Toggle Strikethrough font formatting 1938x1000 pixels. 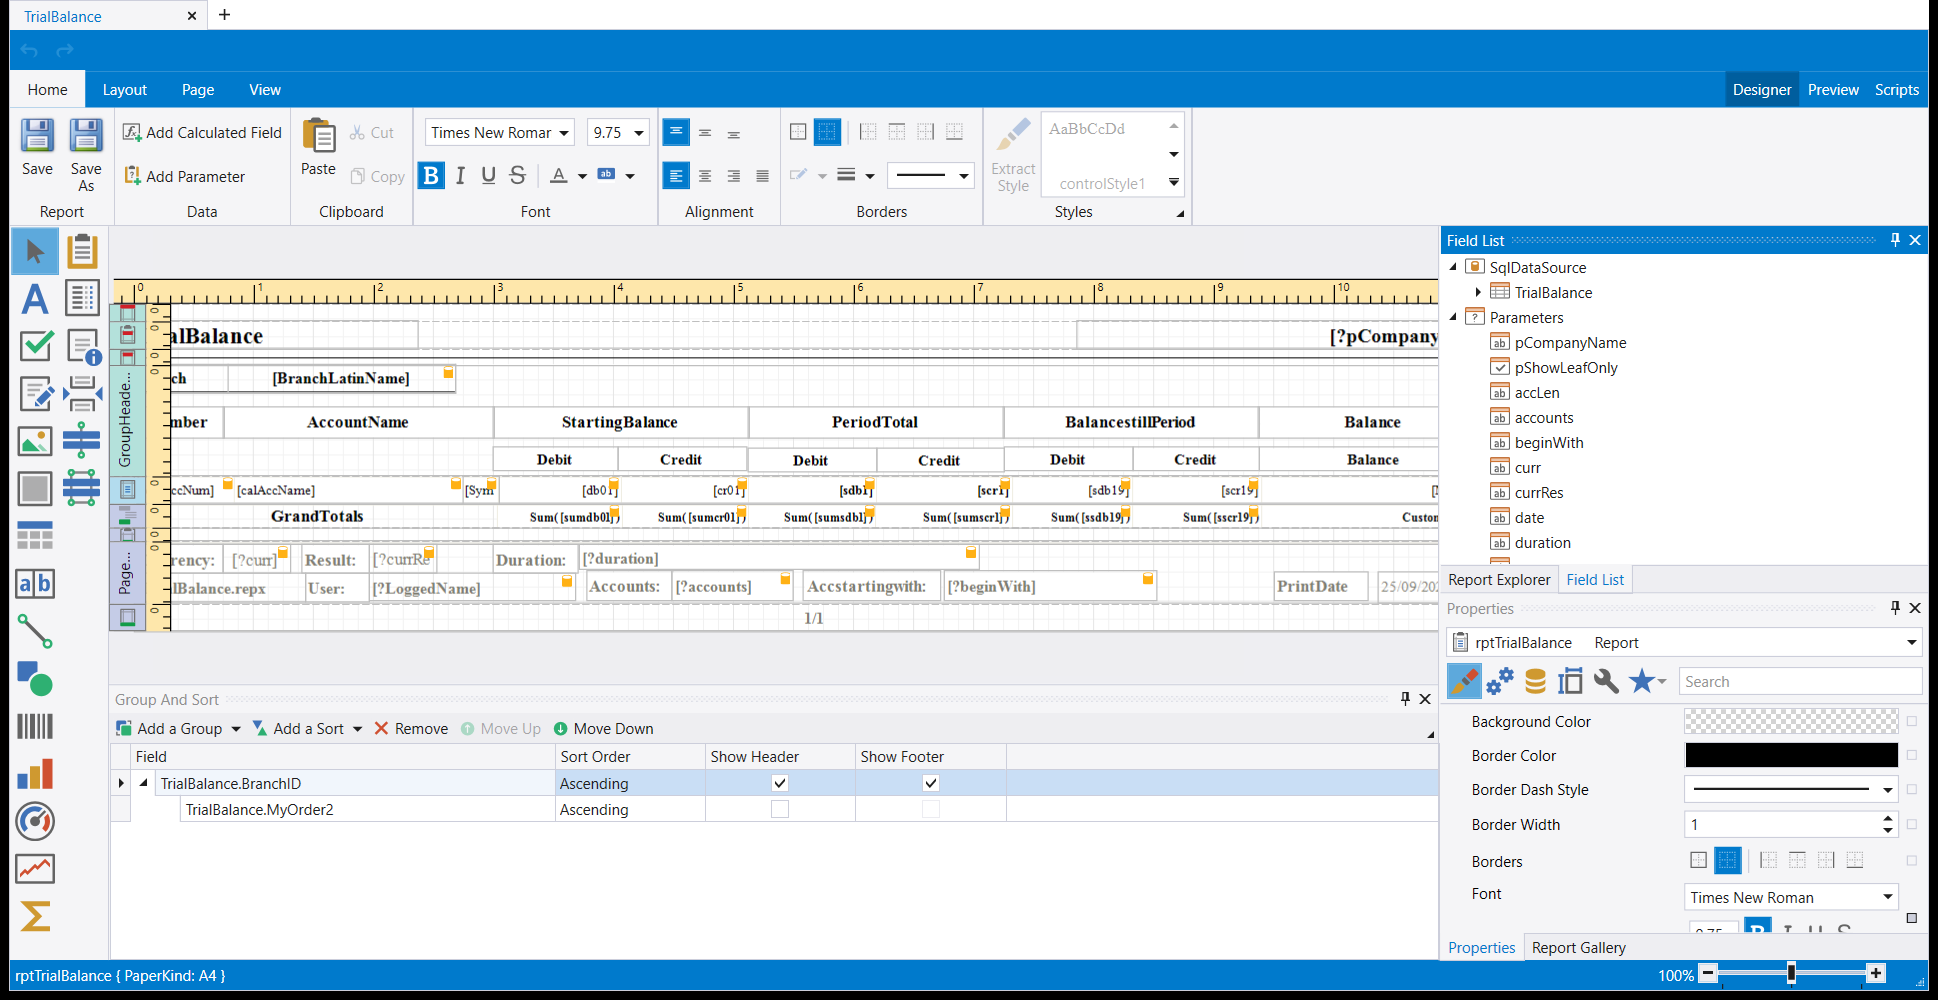pos(517,176)
